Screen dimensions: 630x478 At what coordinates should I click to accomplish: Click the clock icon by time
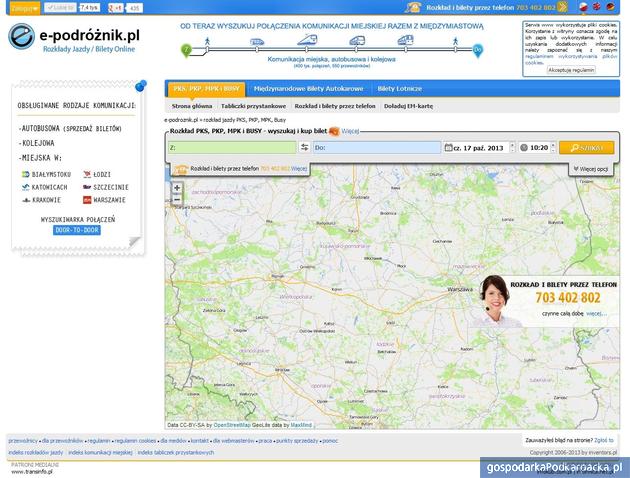click(x=524, y=148)
